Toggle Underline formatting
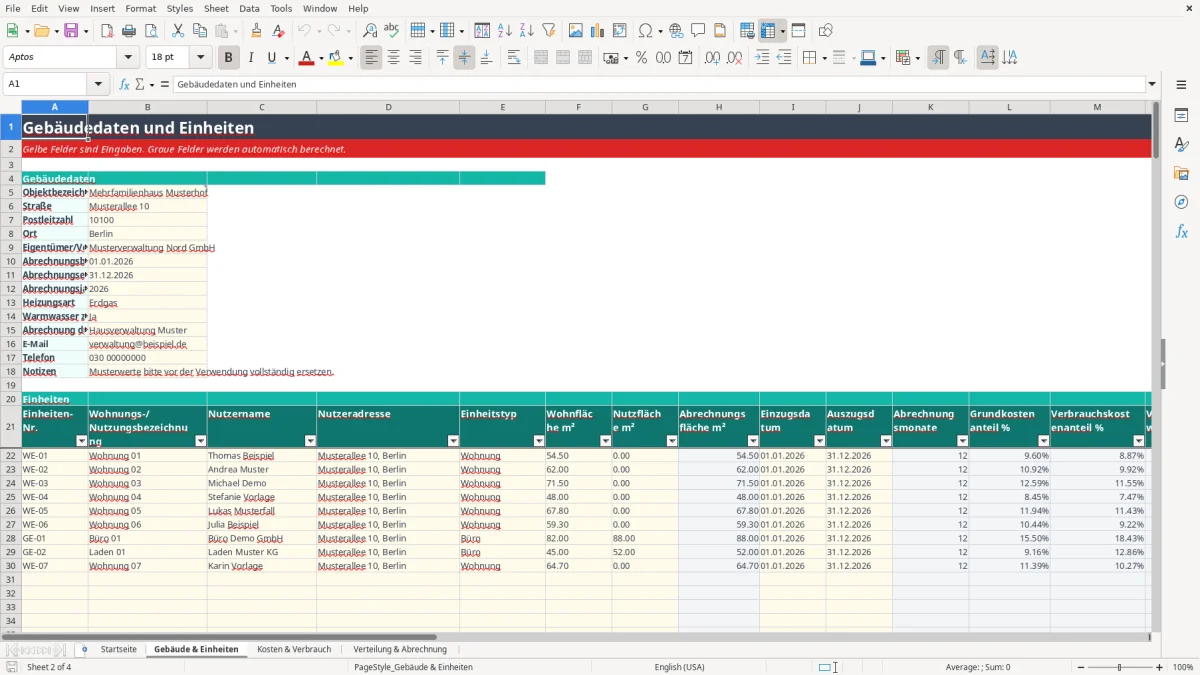Viewport: 1200px width, 675px height. [271, 58]
